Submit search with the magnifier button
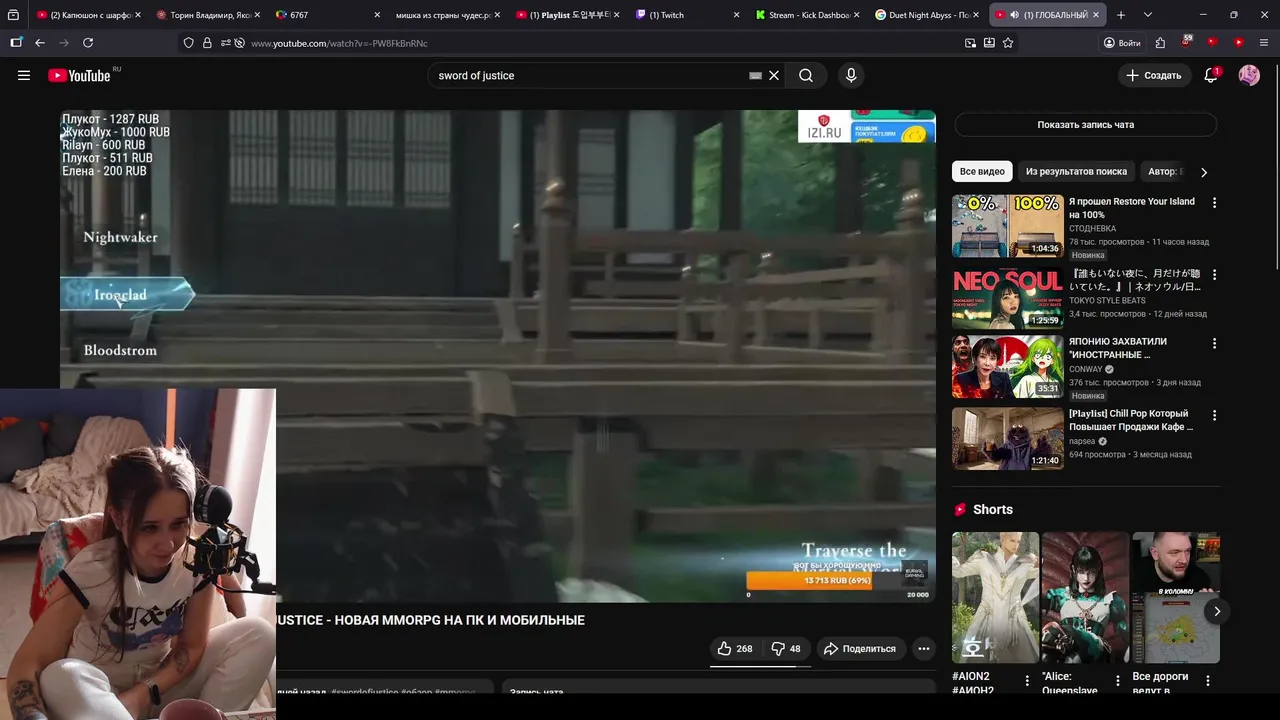Viewport: 1280px width, 720px height. tap(806, 75)
